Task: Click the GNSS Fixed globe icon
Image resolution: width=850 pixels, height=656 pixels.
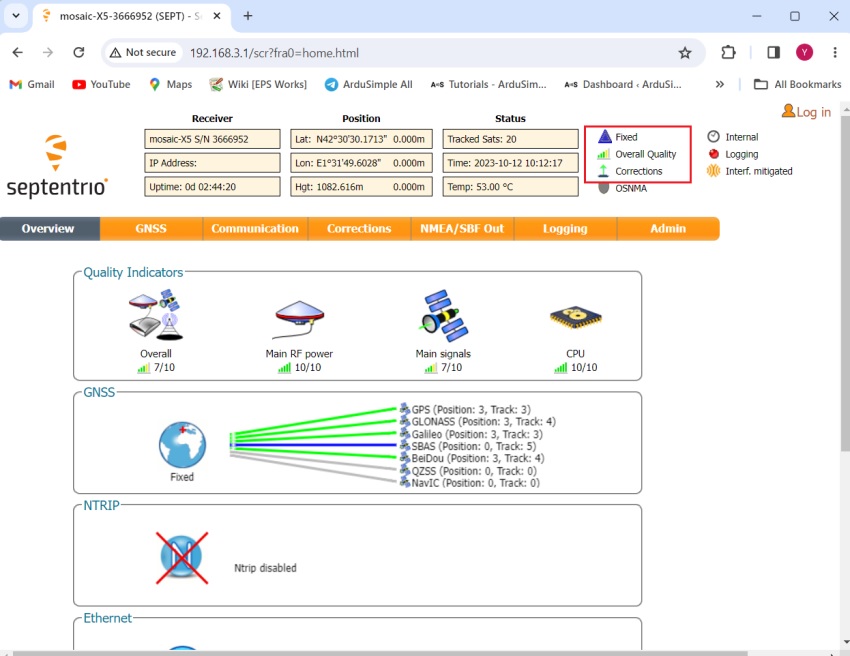Action: pos(182,445)
